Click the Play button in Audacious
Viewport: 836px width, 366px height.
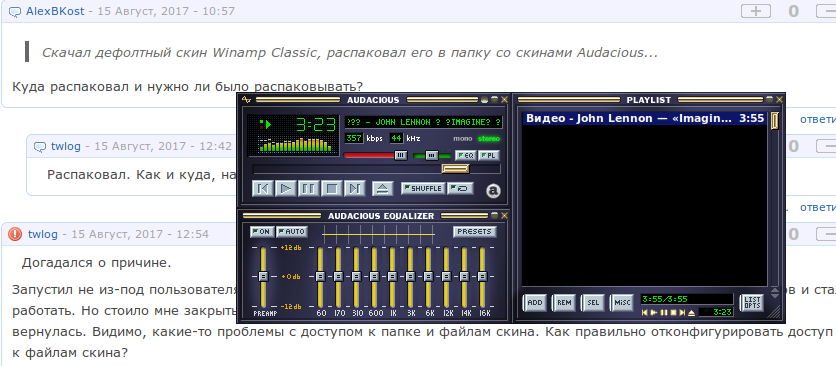click(286, 188)
